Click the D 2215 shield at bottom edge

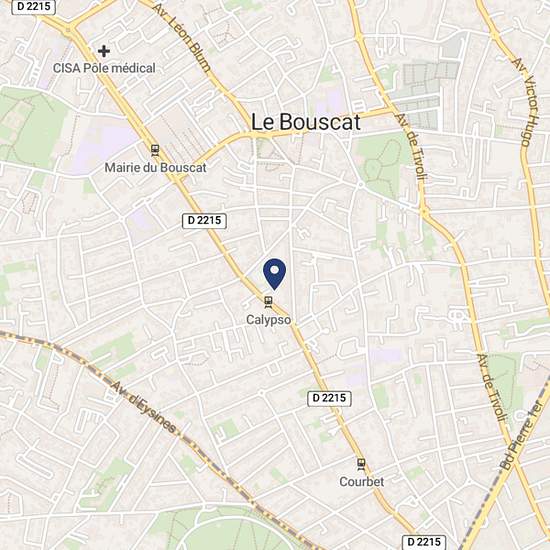point(424,542)
